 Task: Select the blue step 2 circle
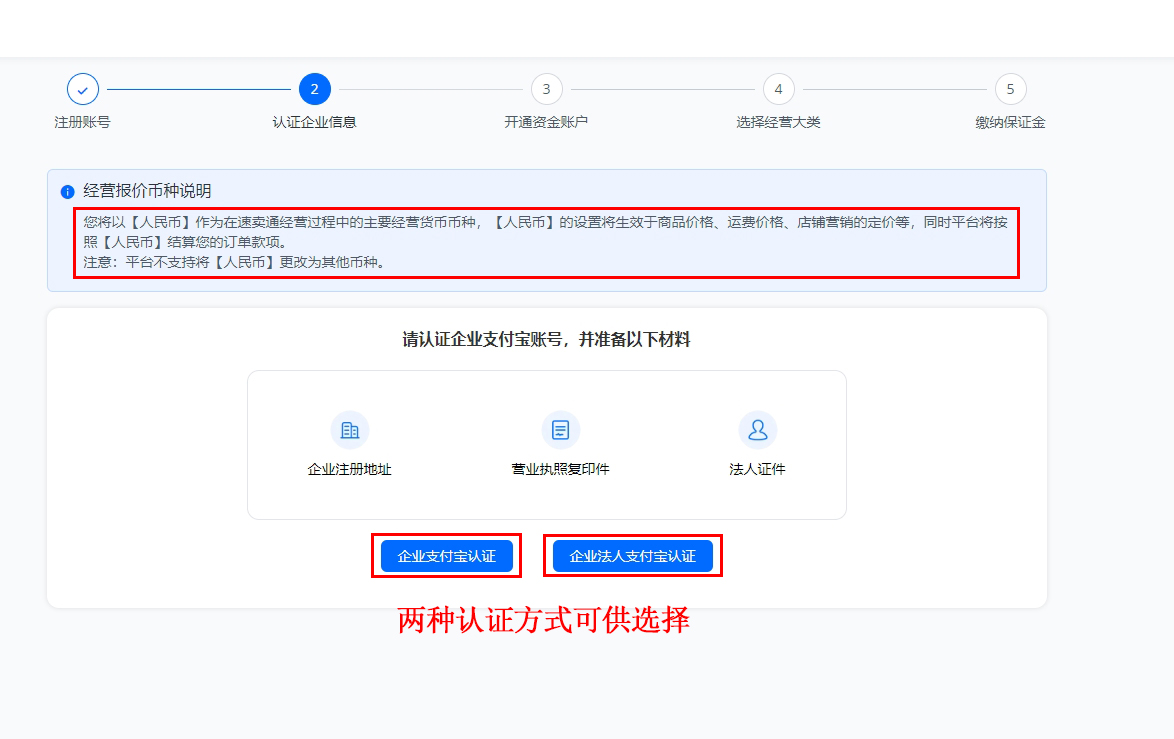coord(314,89)
